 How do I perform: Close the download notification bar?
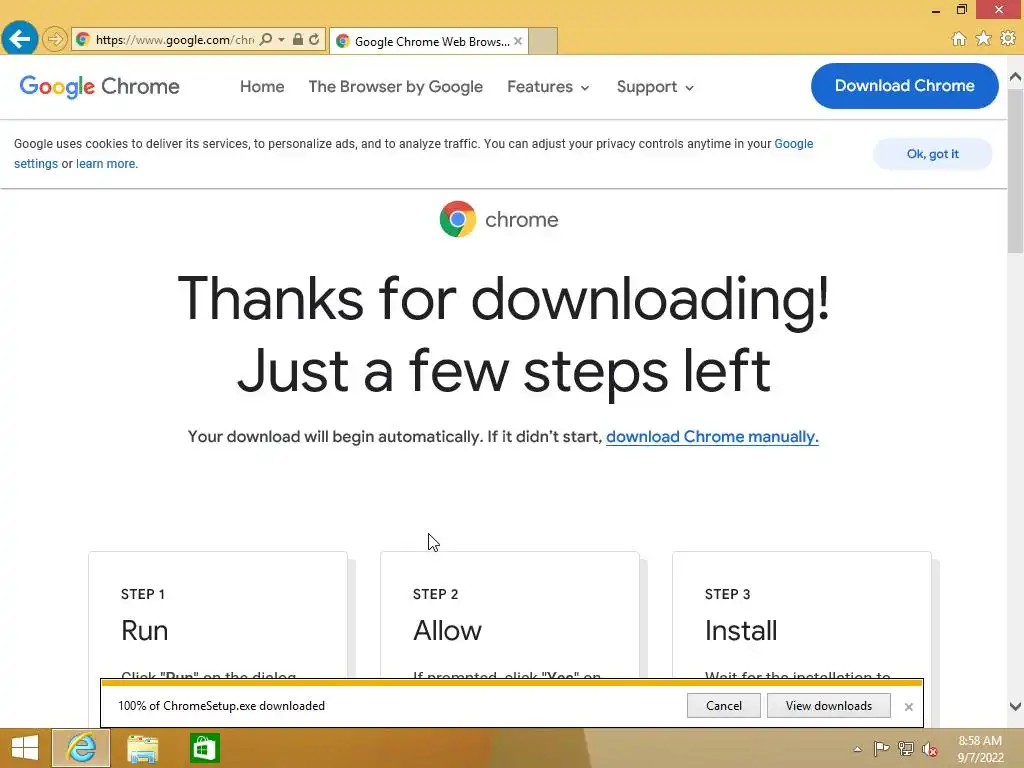click(x=908, y=707)
